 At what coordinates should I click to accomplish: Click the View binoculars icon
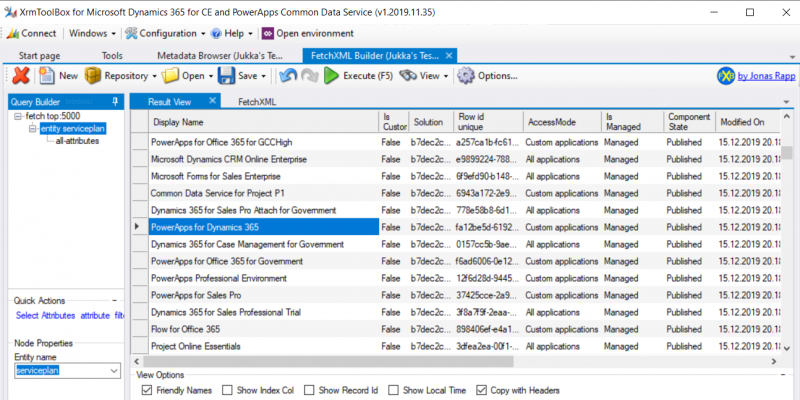(x=408, y=76)
